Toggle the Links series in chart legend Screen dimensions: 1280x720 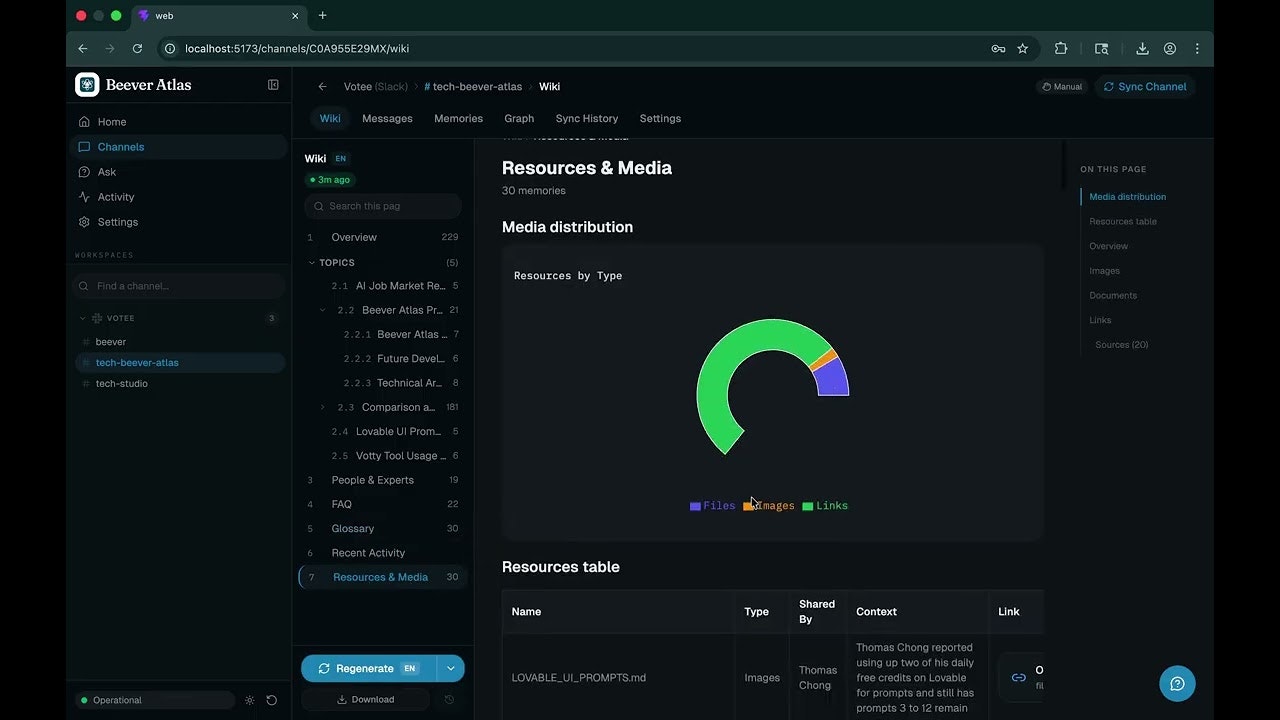(x=825, y=506)
